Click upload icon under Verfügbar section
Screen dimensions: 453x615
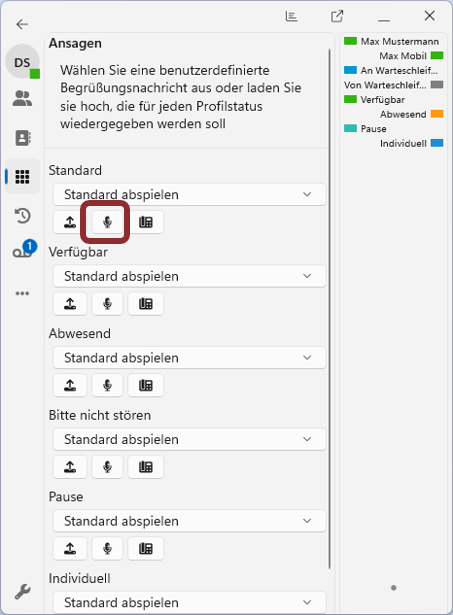(x=70, y=304)
